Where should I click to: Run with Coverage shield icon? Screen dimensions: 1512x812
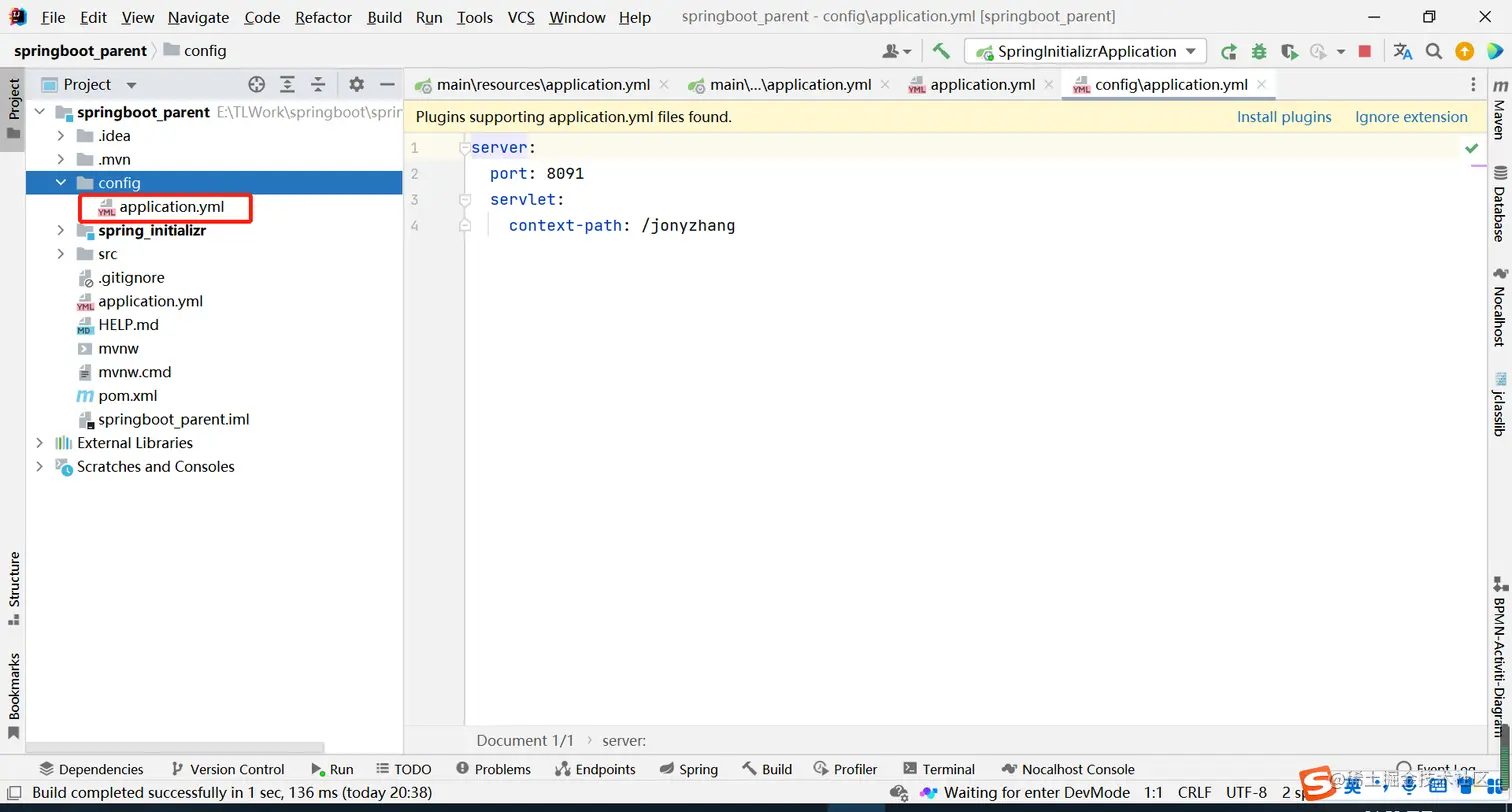tap(1289, 51)
